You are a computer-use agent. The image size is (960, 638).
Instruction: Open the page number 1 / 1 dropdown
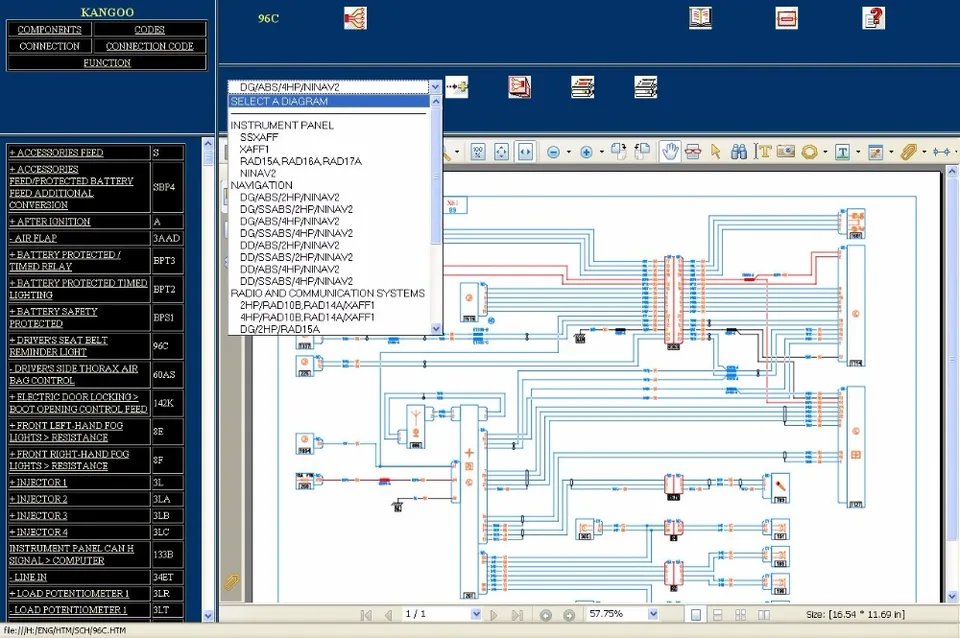tap(476, 614)
